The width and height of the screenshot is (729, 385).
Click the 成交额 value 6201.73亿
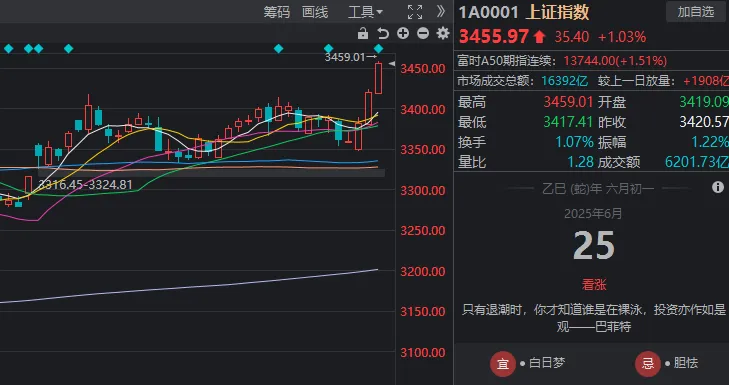click(x=697, y=162)
